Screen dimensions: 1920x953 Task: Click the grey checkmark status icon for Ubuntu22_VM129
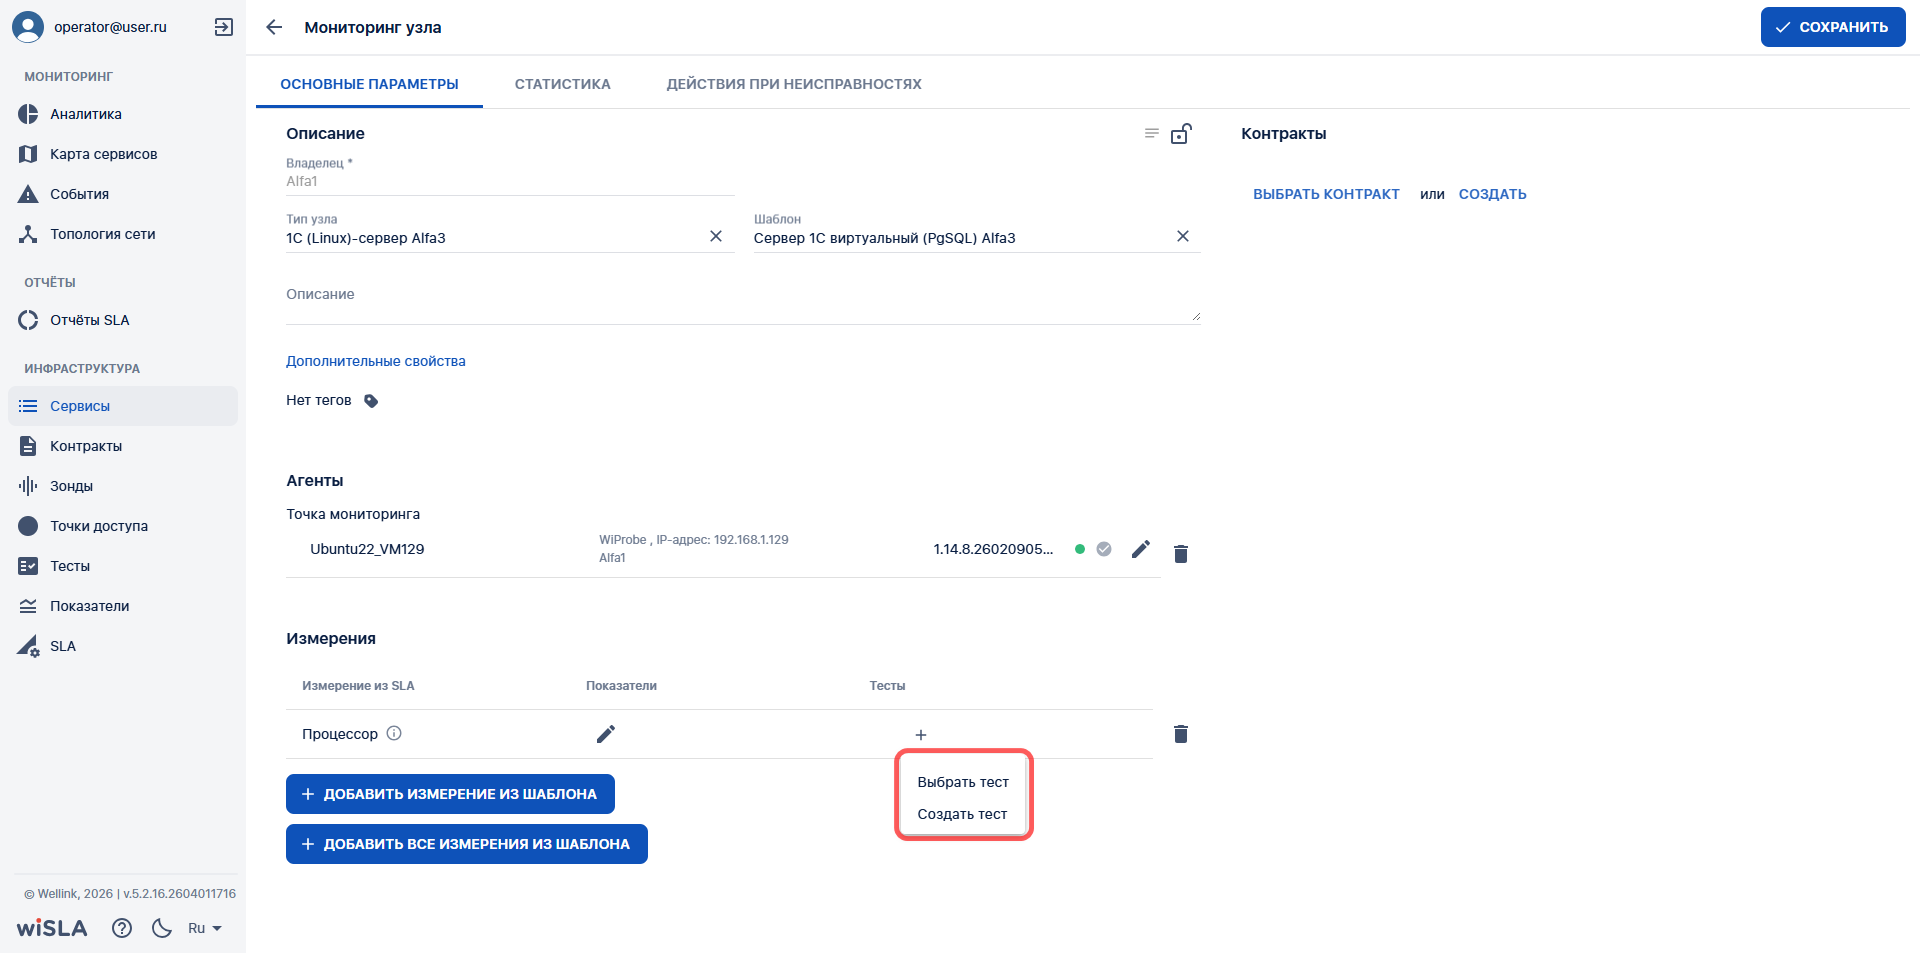[x=1104, y=549]
